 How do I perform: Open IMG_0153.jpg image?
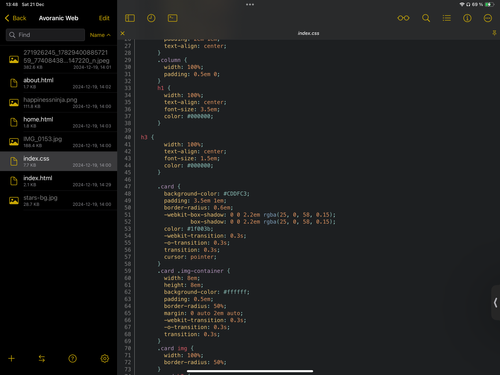(x=58, y=142)
